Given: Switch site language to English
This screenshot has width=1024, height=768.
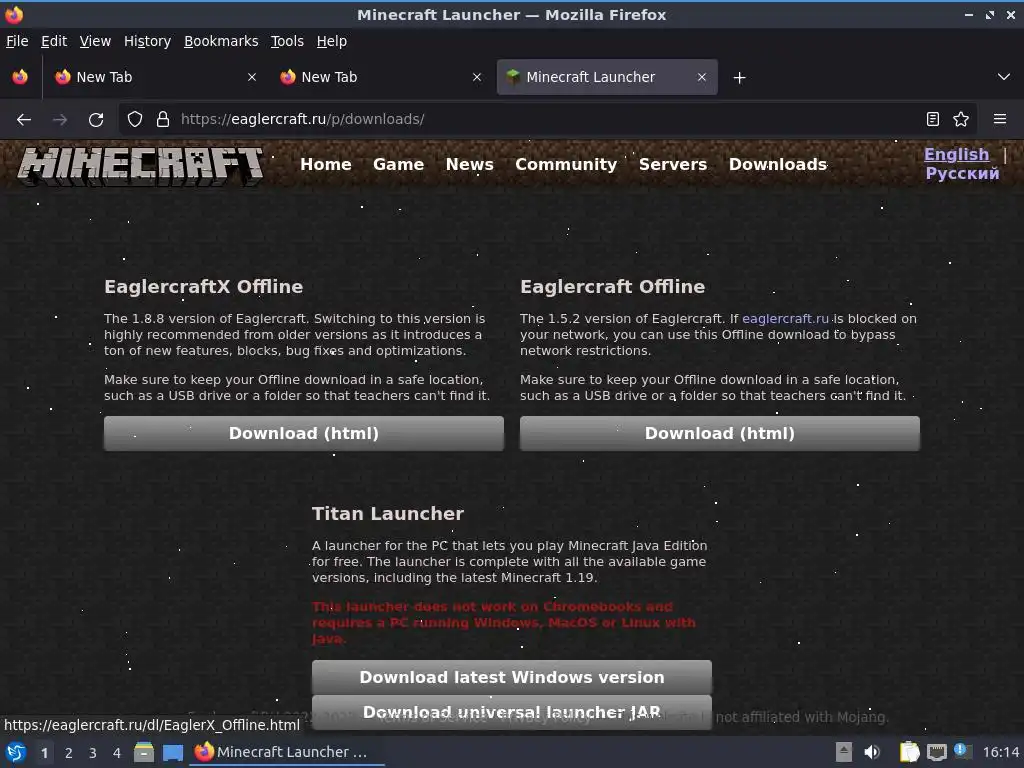Looking at the screenshot, I should (956, 155).
